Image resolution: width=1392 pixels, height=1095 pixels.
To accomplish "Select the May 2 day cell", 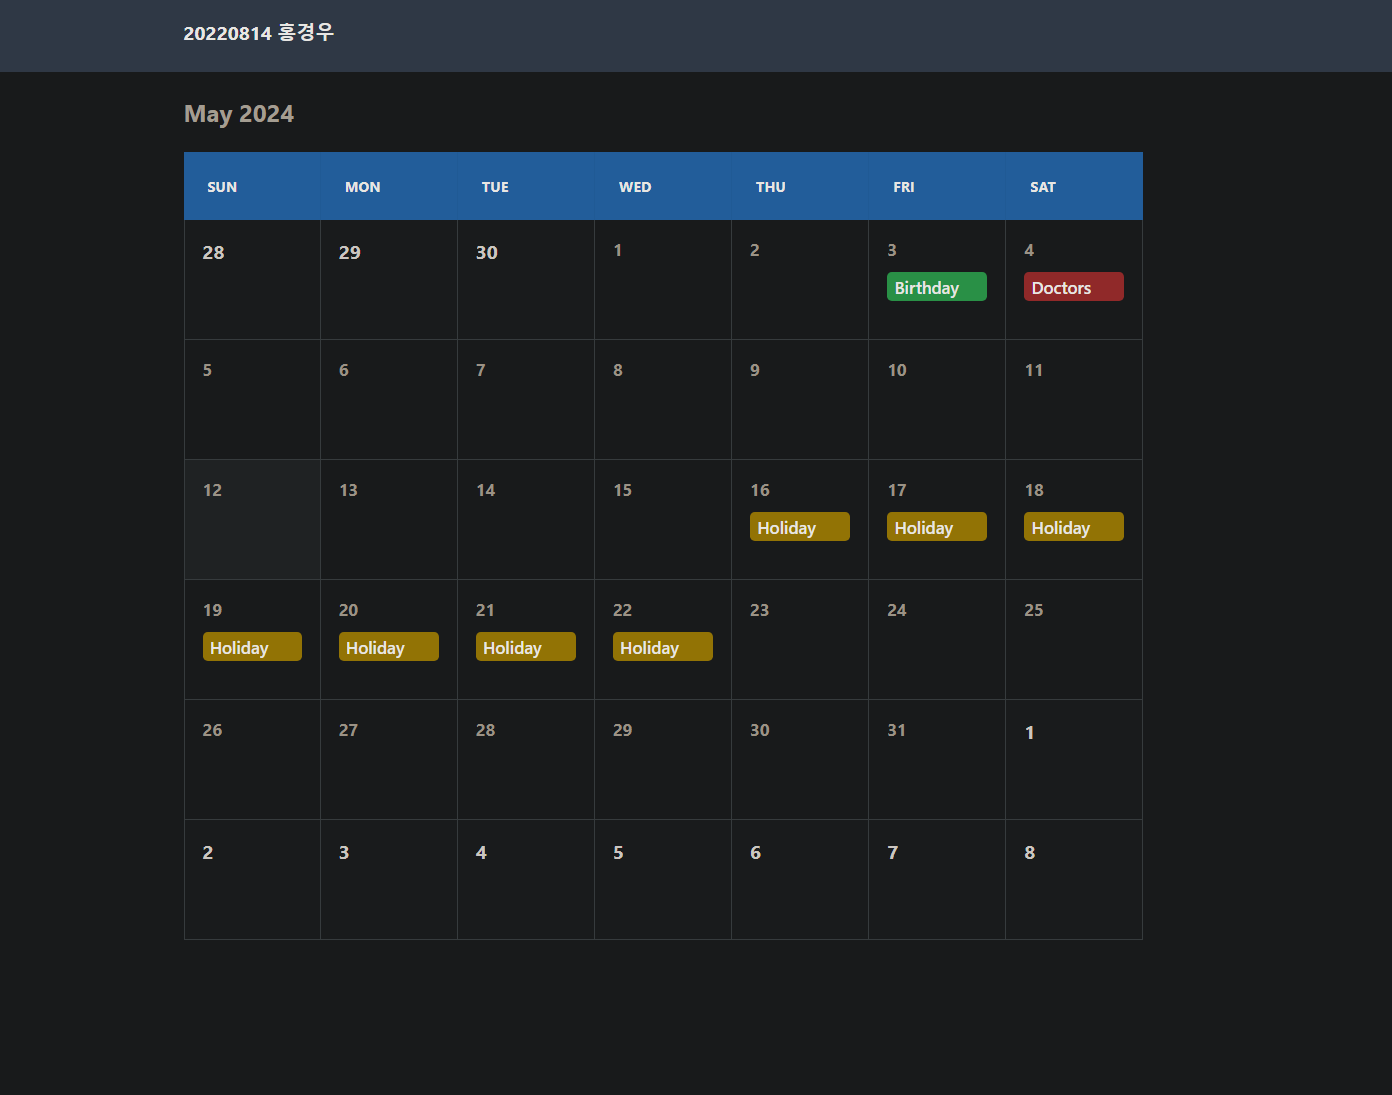I will (800, 280).
